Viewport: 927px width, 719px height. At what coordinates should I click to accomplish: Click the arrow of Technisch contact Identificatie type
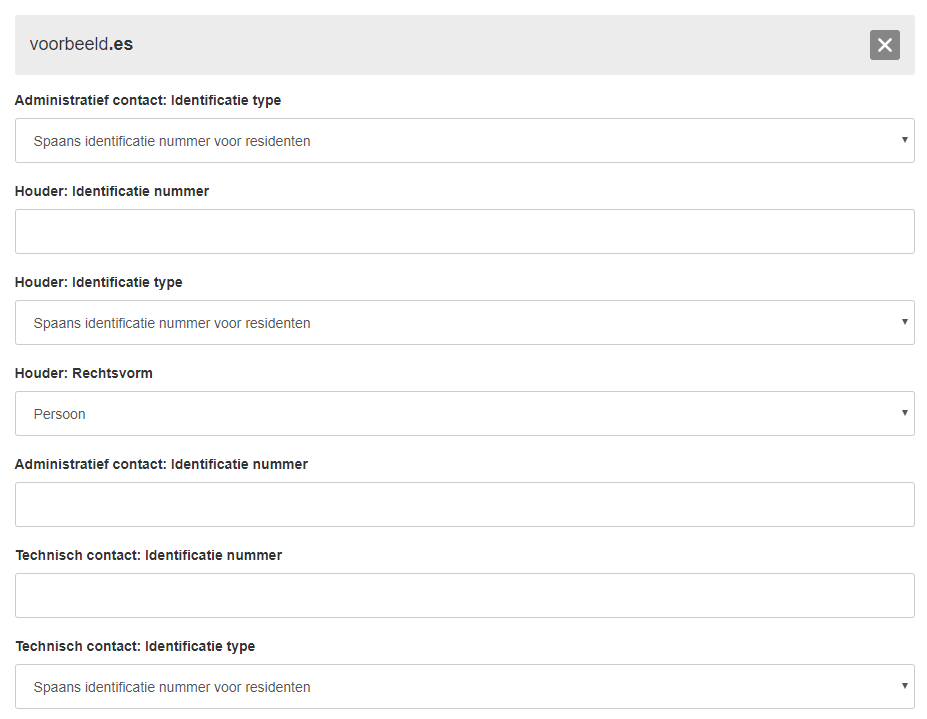point(904,686)
